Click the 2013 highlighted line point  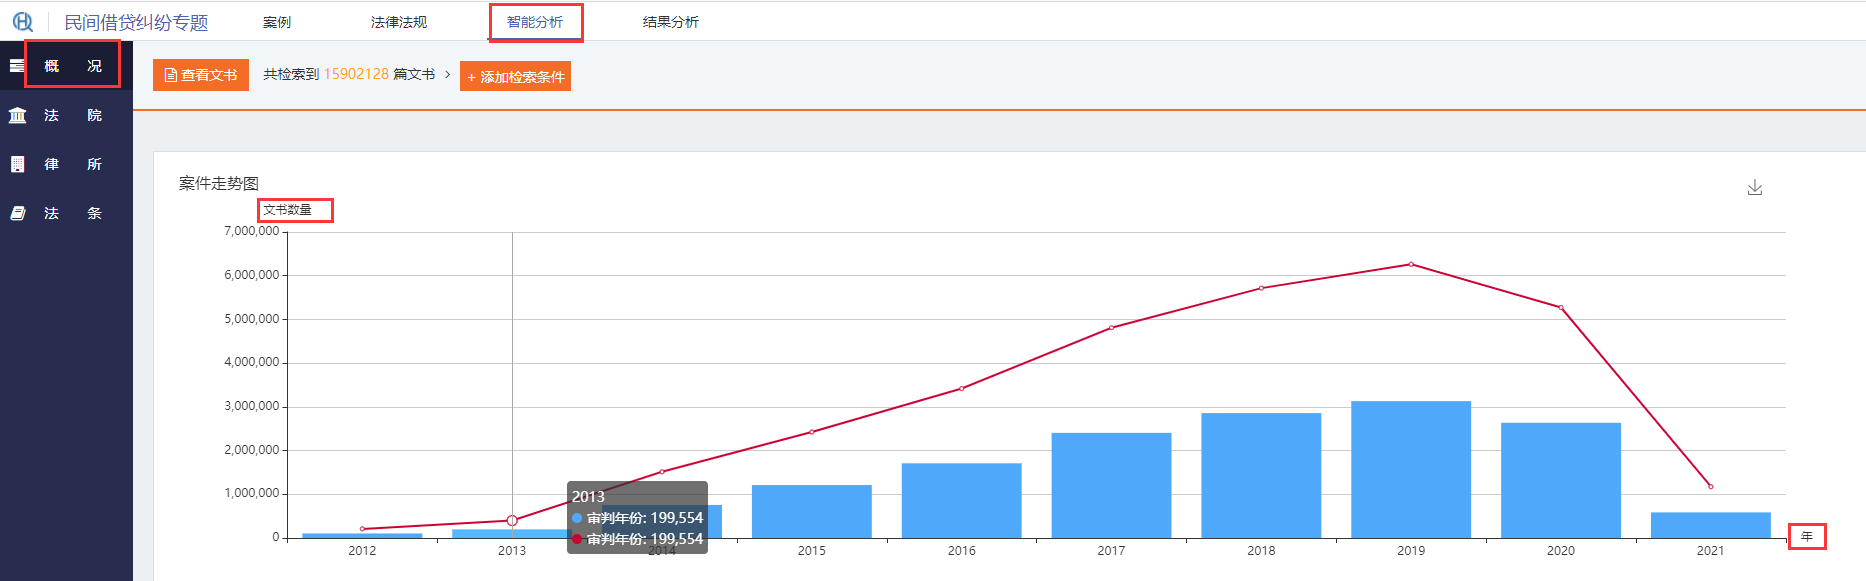[512, 520]
